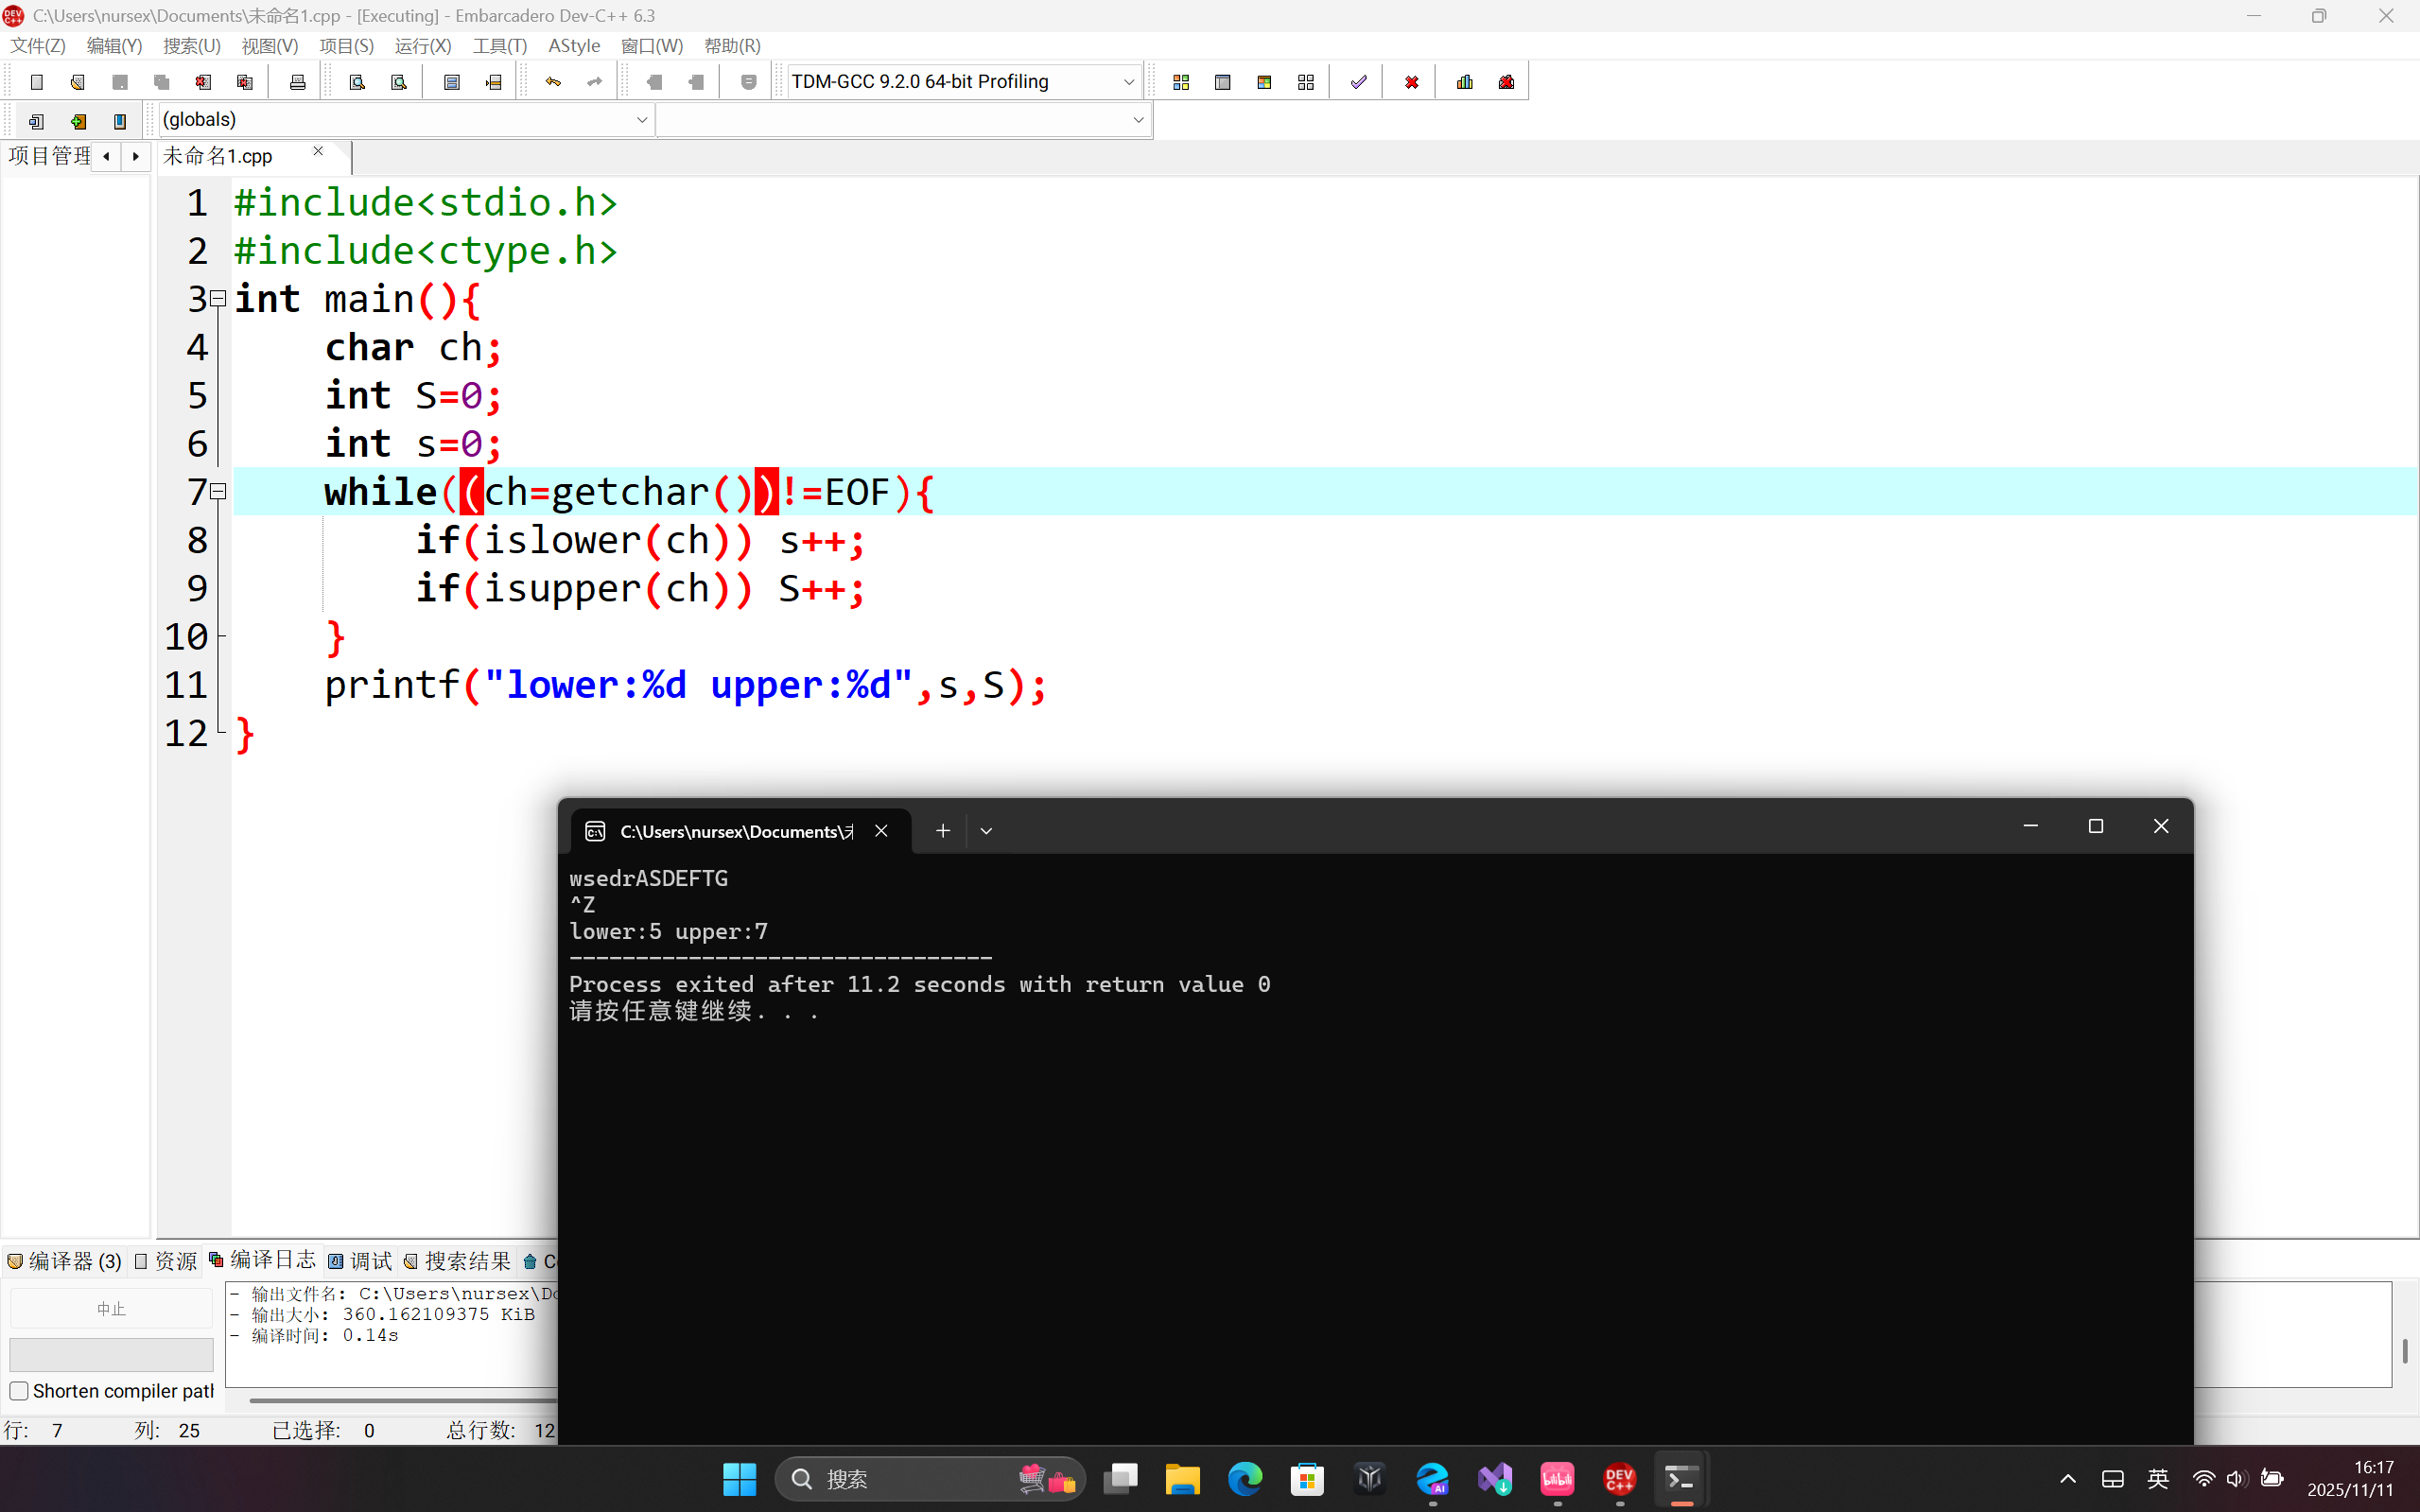
Task: Click the Profile analysis bar chart icon
Action: (1465, 82)
